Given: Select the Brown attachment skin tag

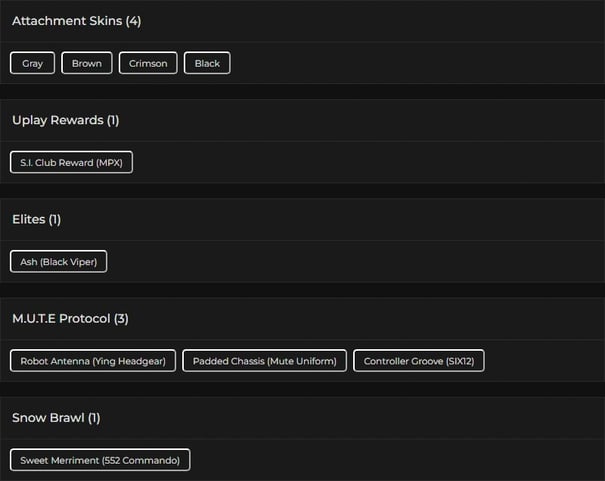Looking at the screenshot, I should [87, 63].
